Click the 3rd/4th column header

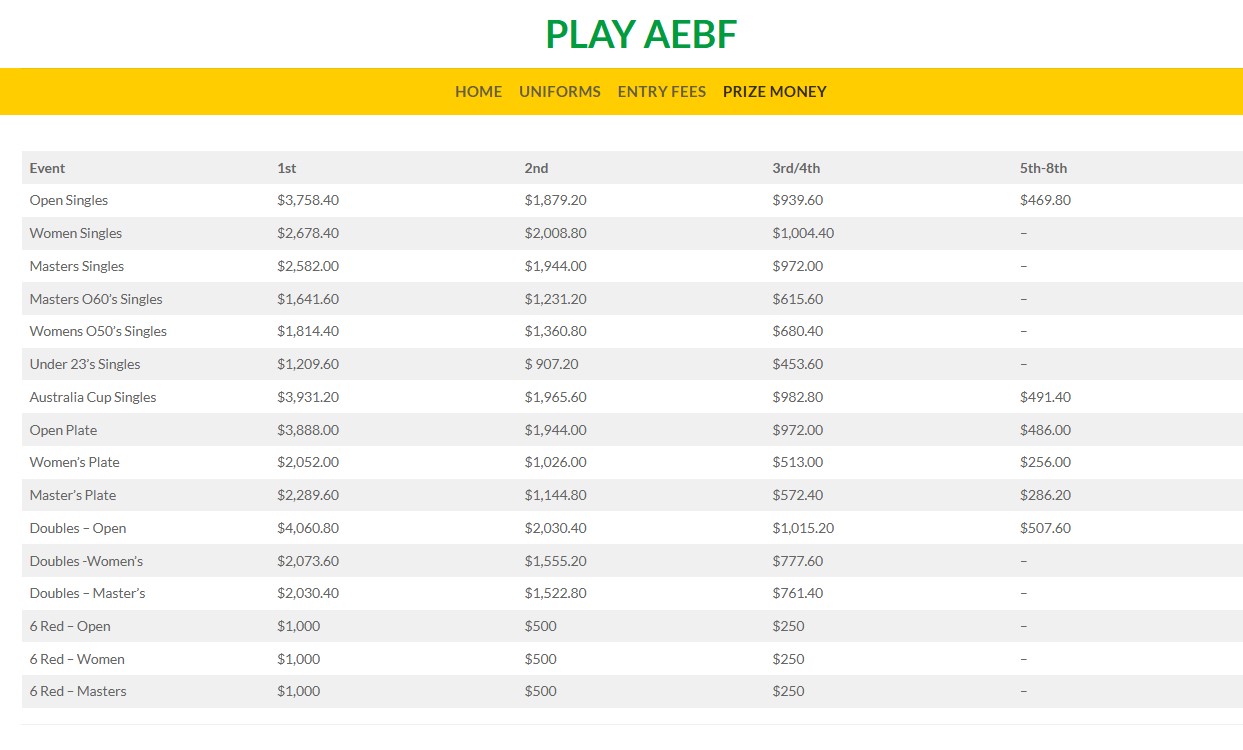point(796,168)
